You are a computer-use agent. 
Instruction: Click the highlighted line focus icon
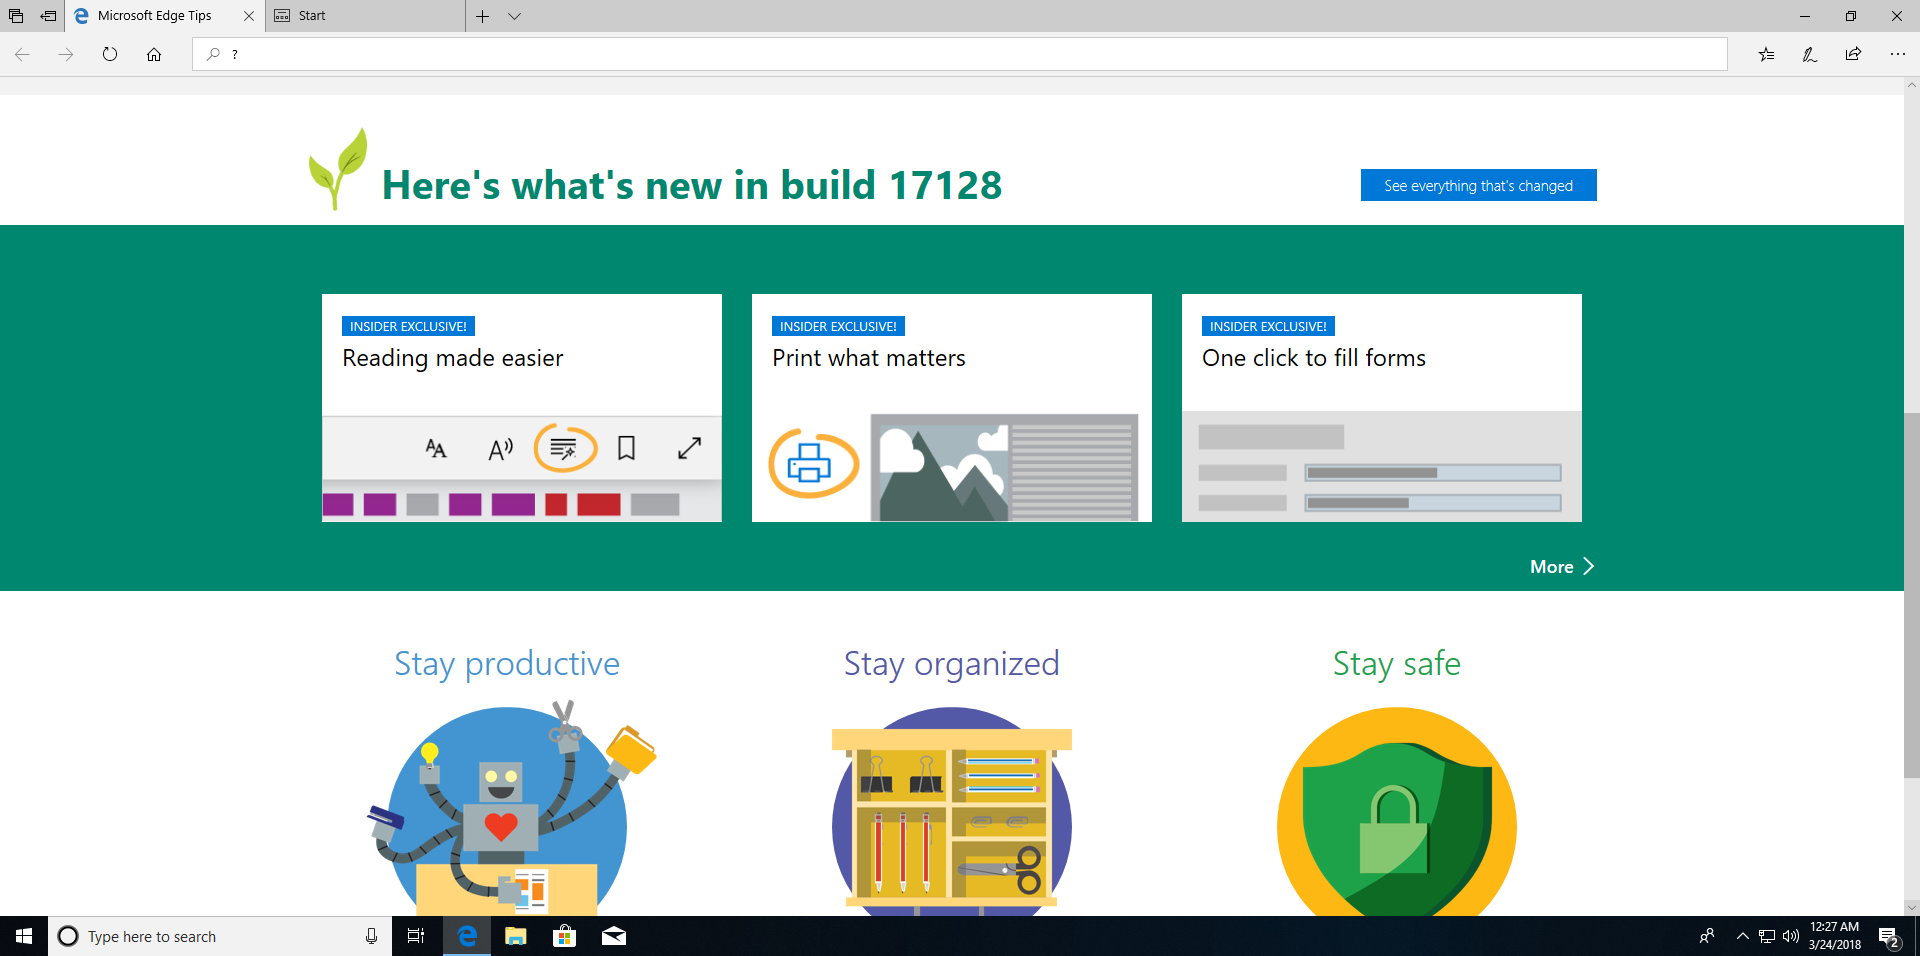pos(565,448)
